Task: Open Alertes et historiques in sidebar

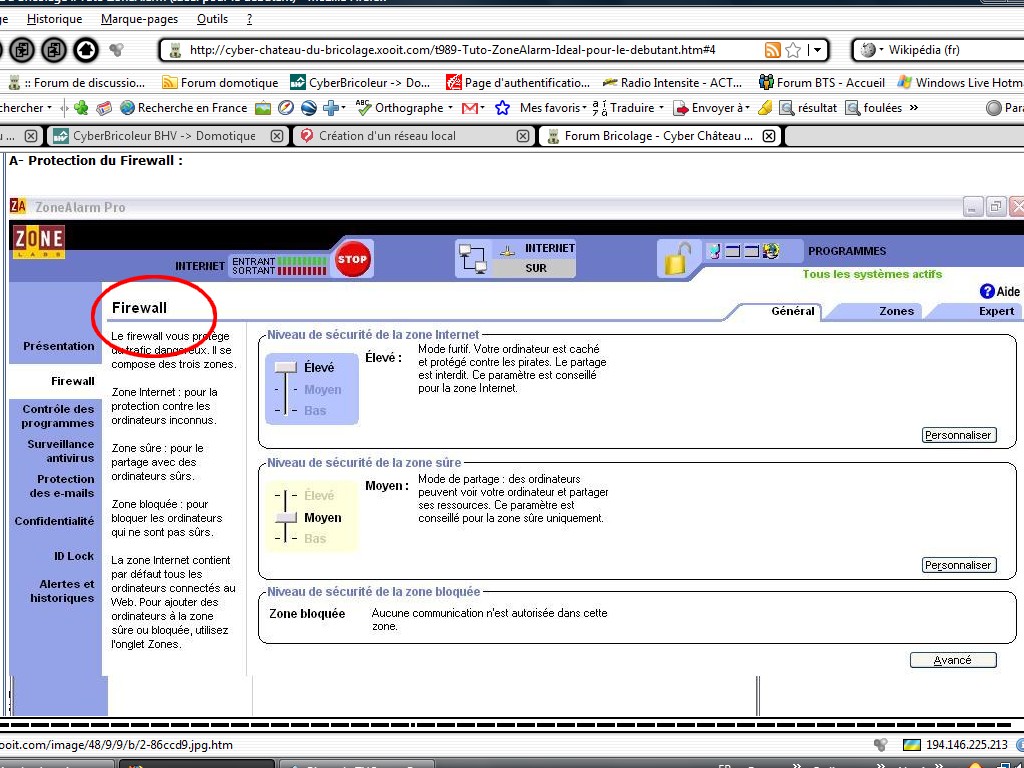Action: (62, 591)
